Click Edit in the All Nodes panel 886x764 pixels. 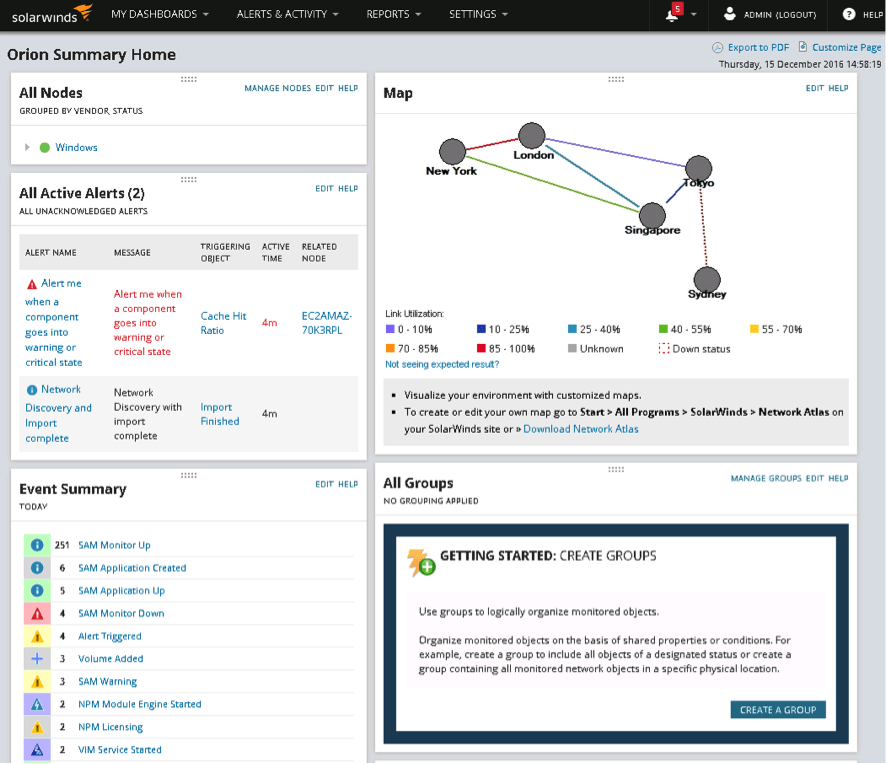click(324, 88)
